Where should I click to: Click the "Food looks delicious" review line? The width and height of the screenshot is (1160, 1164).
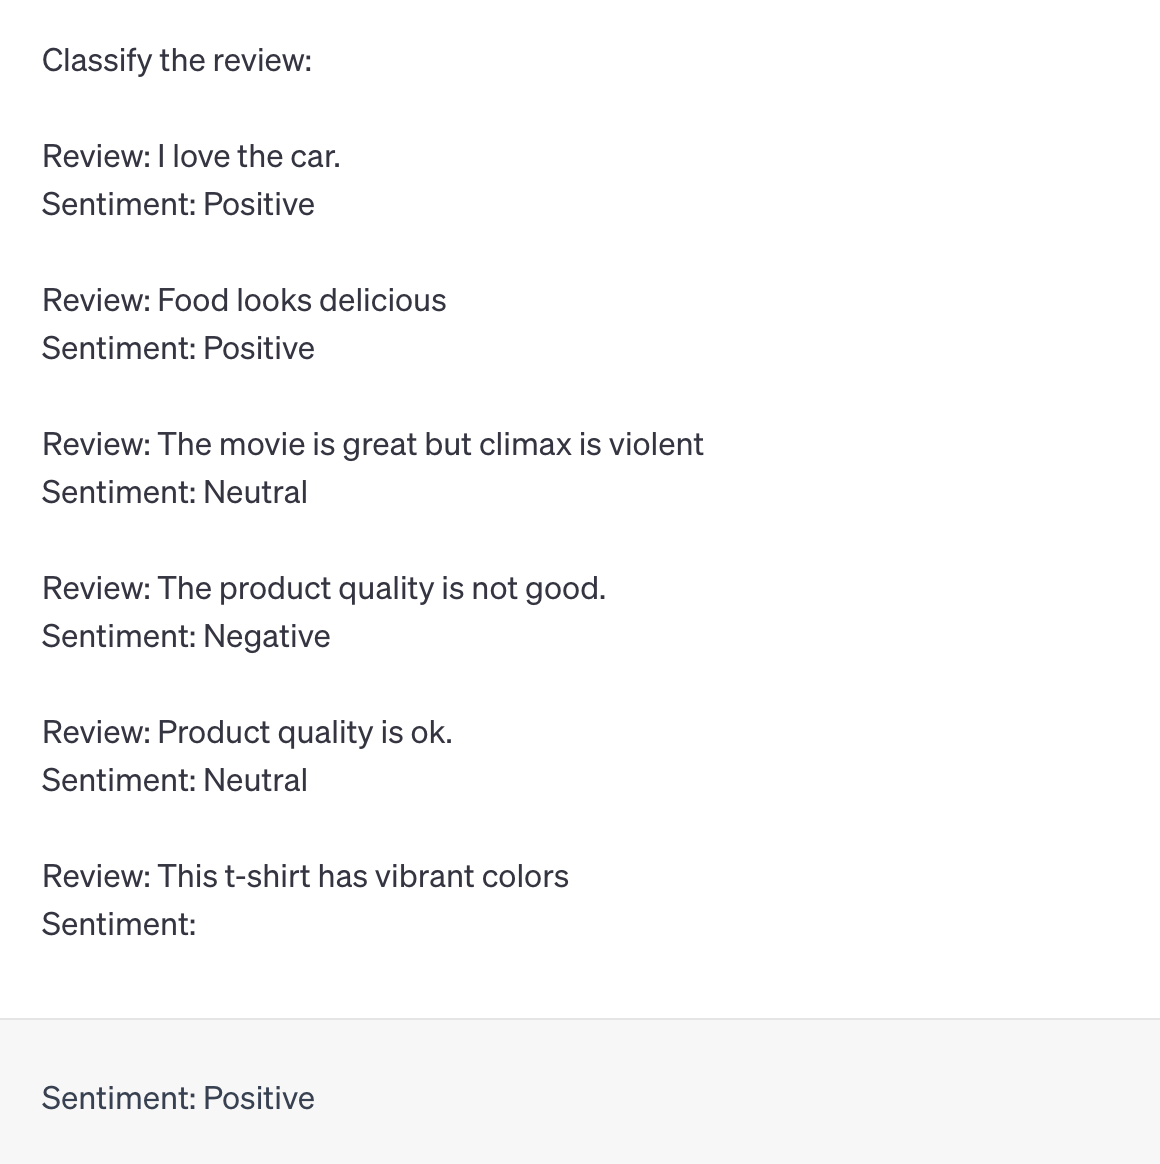tap(244, 300)
